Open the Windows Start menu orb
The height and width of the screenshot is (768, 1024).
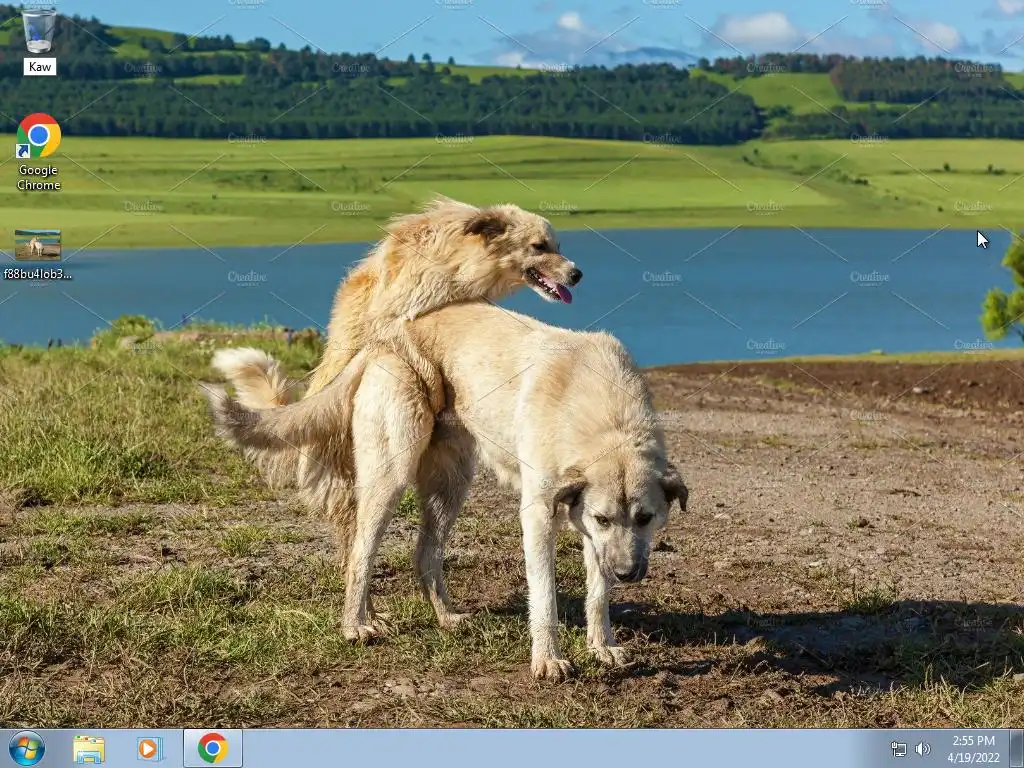[x=27, y=748]
